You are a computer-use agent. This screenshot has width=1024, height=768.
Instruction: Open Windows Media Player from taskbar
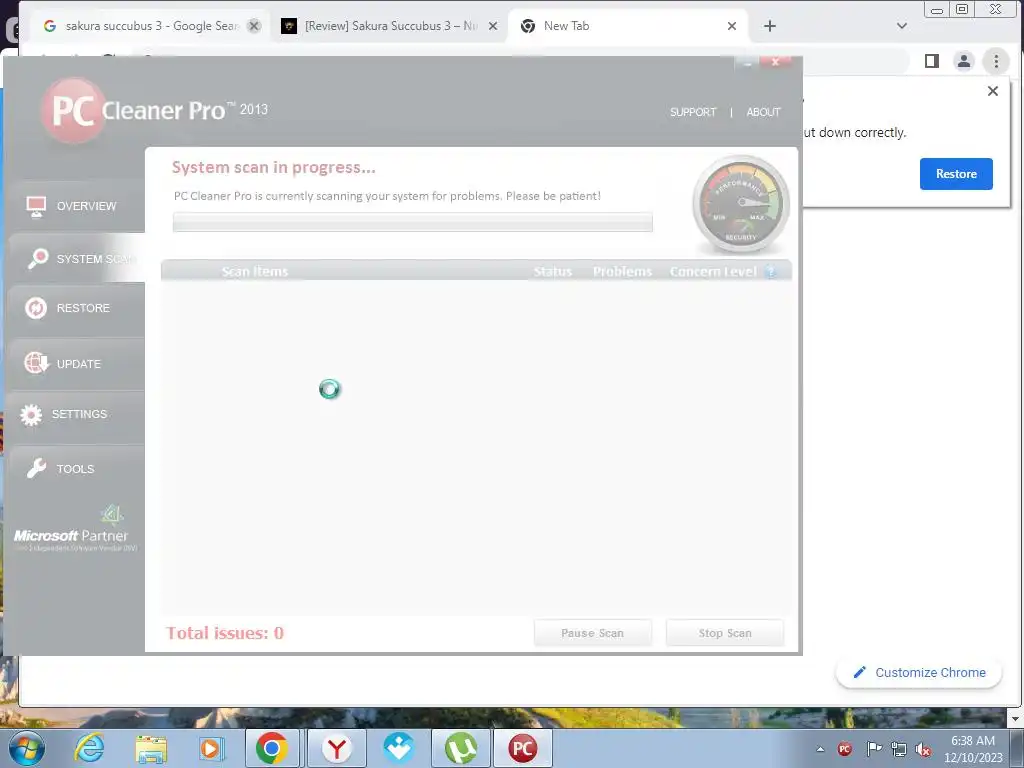click(212, 748)
